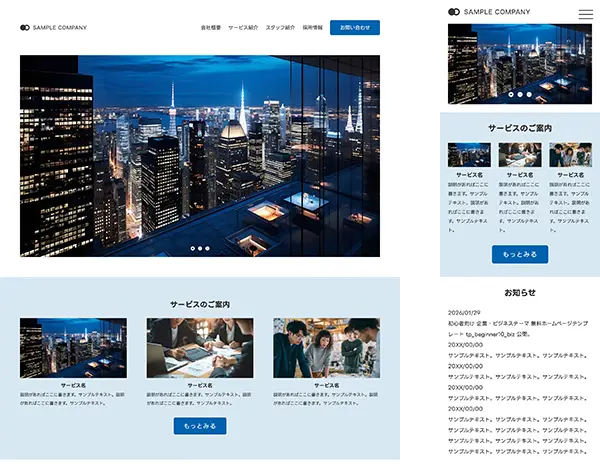The width and height of the screenshot is (600, 467).
Task: Select the third slider dot in mobile hero
Action: coord(528,95)
